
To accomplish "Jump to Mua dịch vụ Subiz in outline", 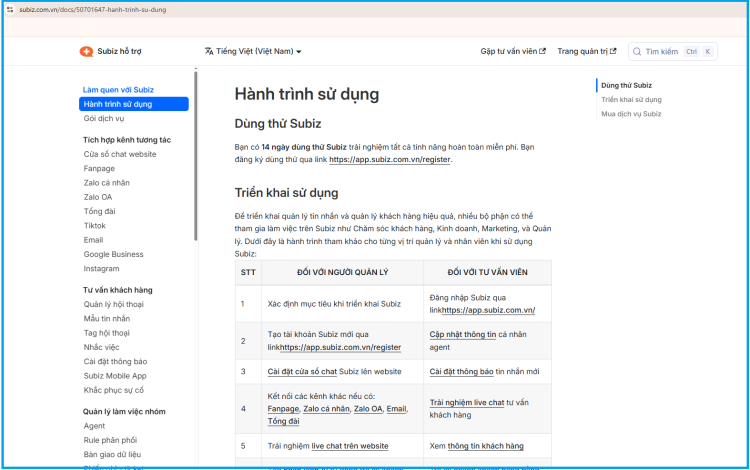I will [x=631, y=114].
